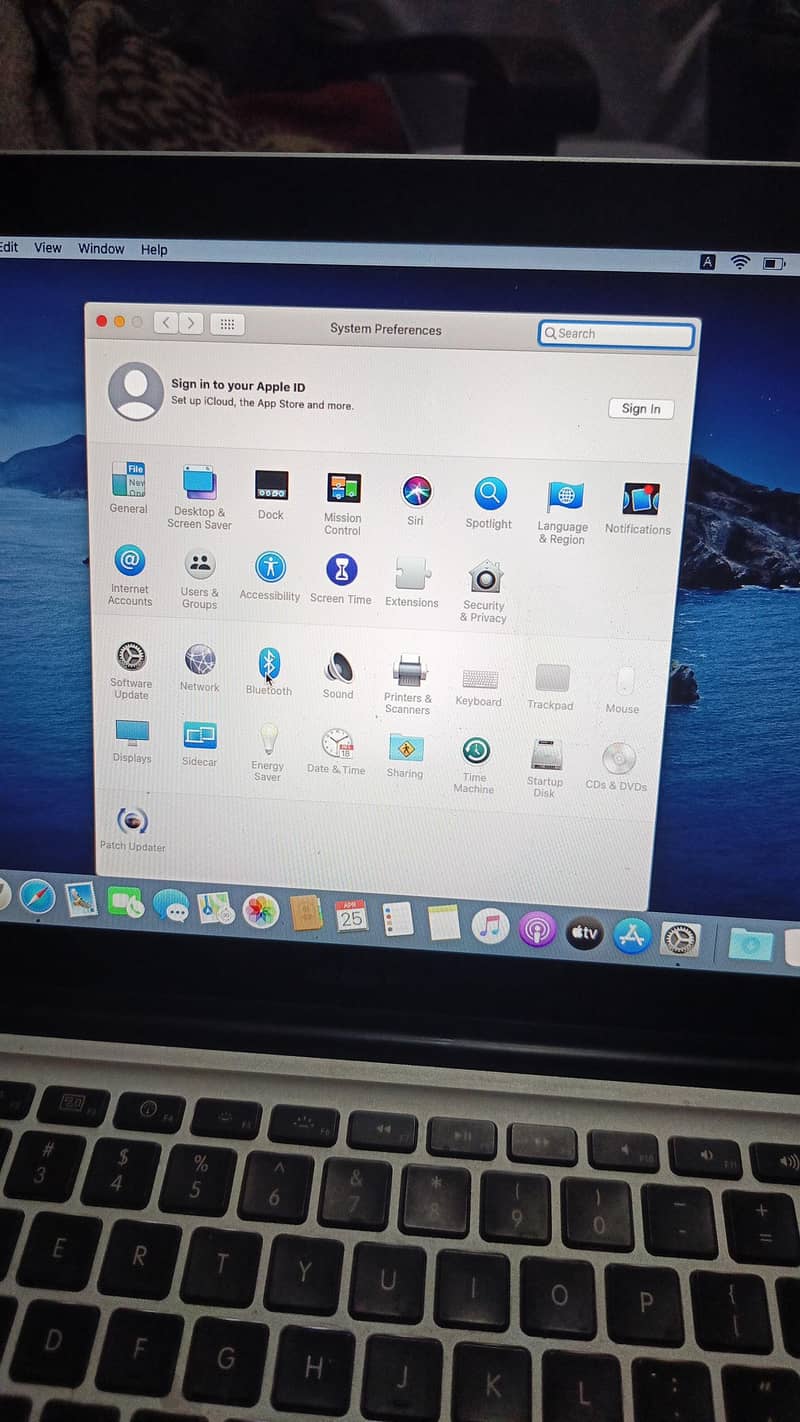The image size is (800, 1422).
Task: Open Energy Saver settings
Action: pos(268,753)
